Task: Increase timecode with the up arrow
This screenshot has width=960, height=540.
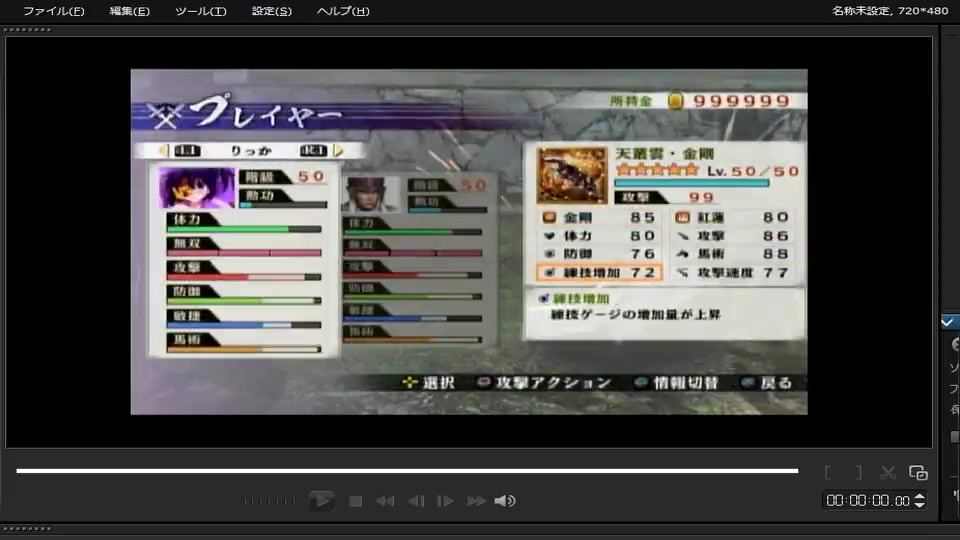Action: point(919,497)
